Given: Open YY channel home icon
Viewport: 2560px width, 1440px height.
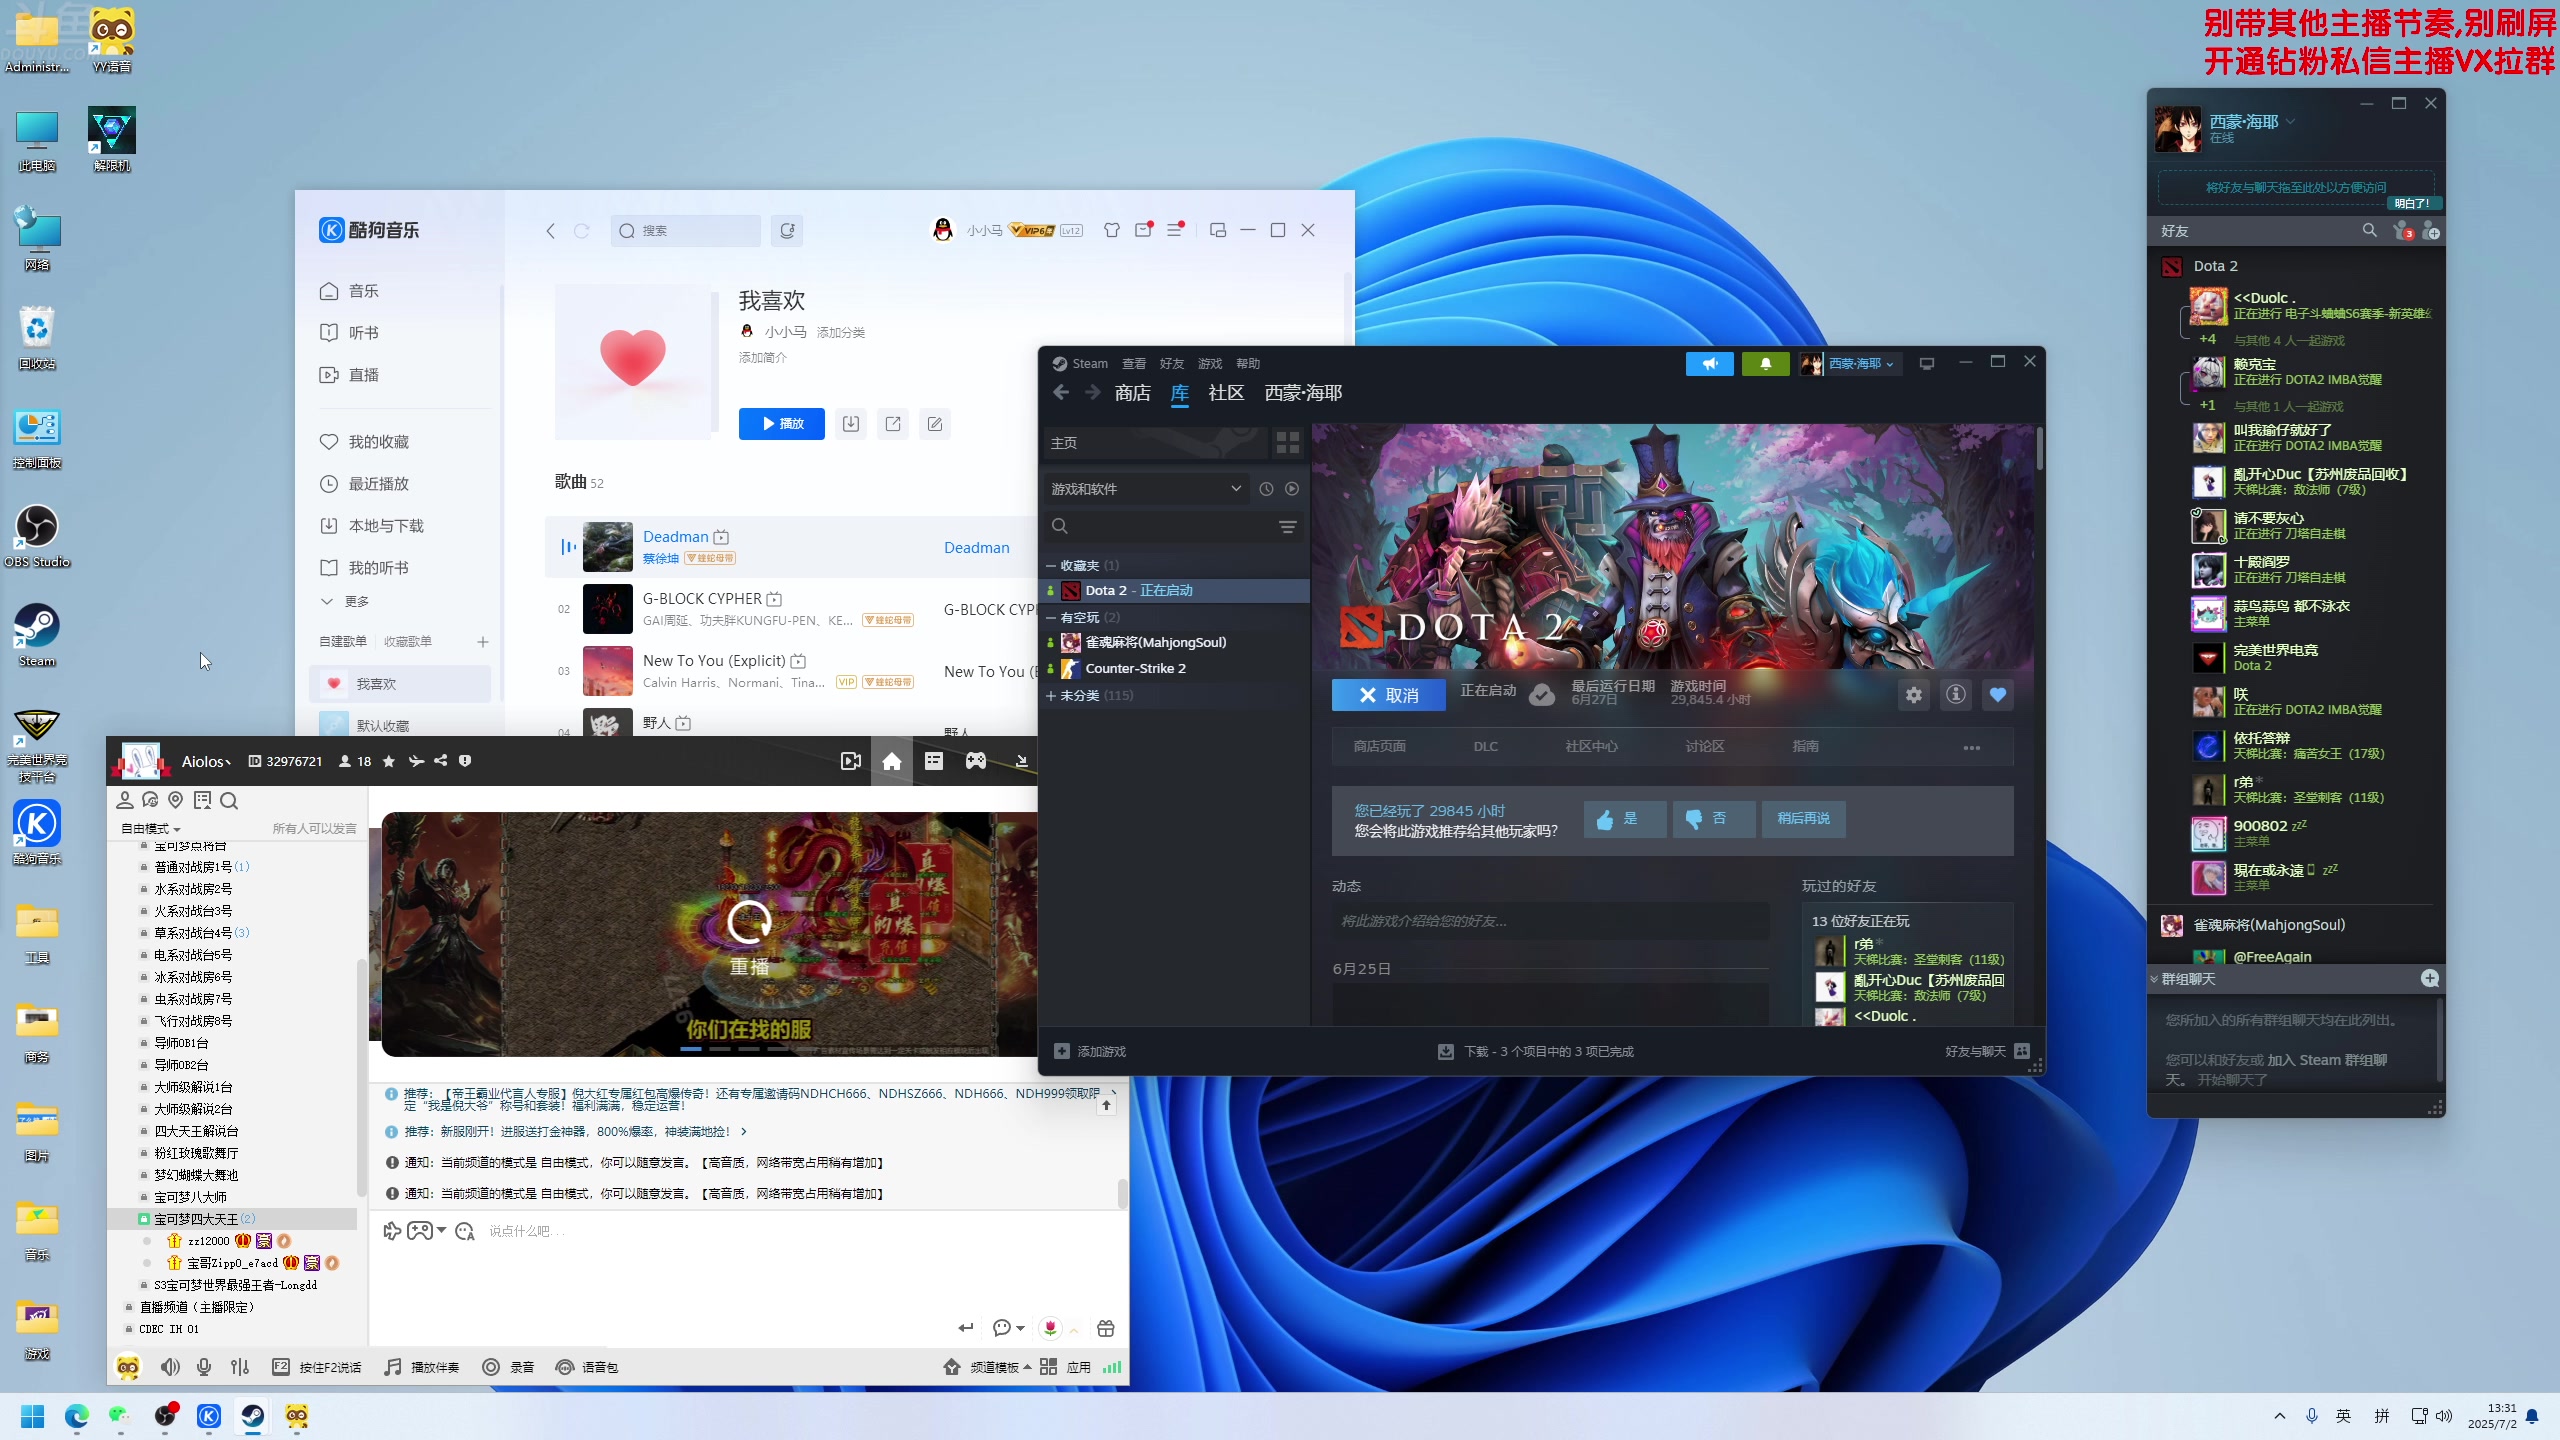Looking at the screenshot, I should [892, 762].
